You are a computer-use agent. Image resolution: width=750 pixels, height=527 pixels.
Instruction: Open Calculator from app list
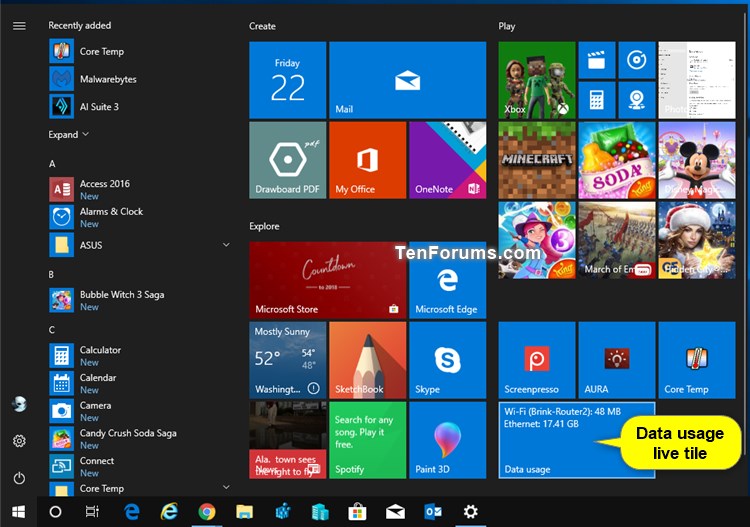tap(139, 356)
